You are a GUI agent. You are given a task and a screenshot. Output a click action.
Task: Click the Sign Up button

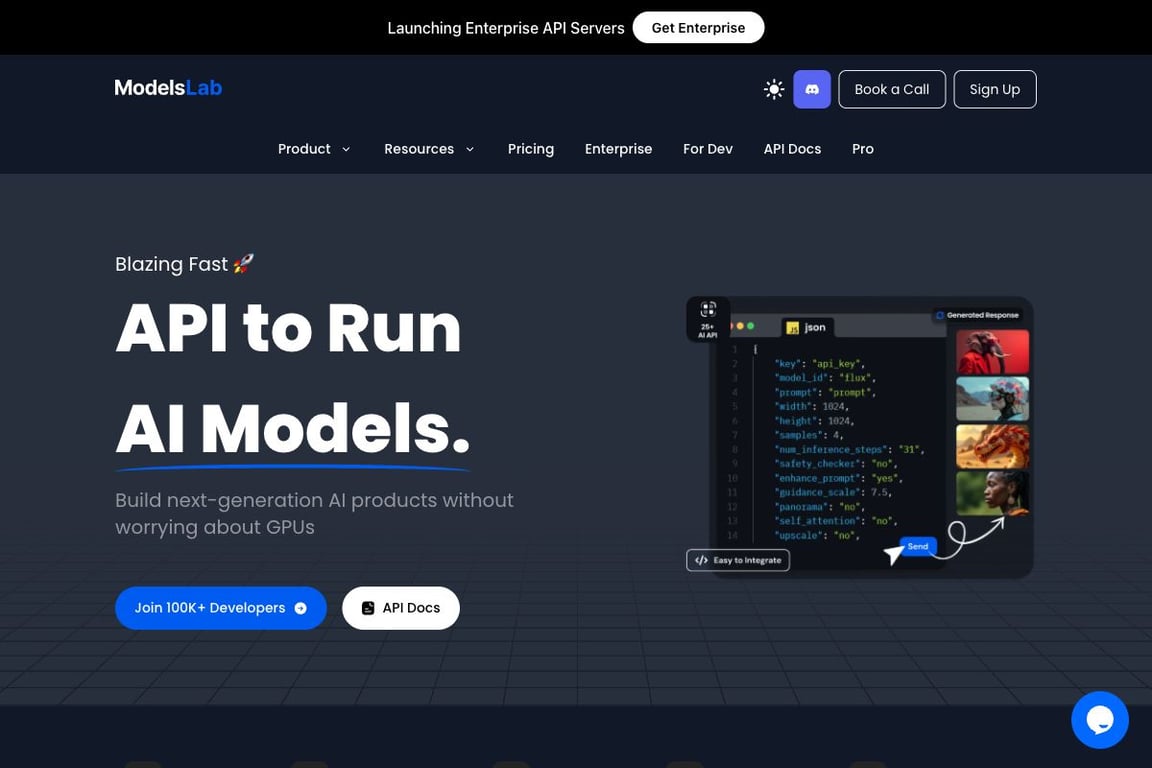coord(995,89)
